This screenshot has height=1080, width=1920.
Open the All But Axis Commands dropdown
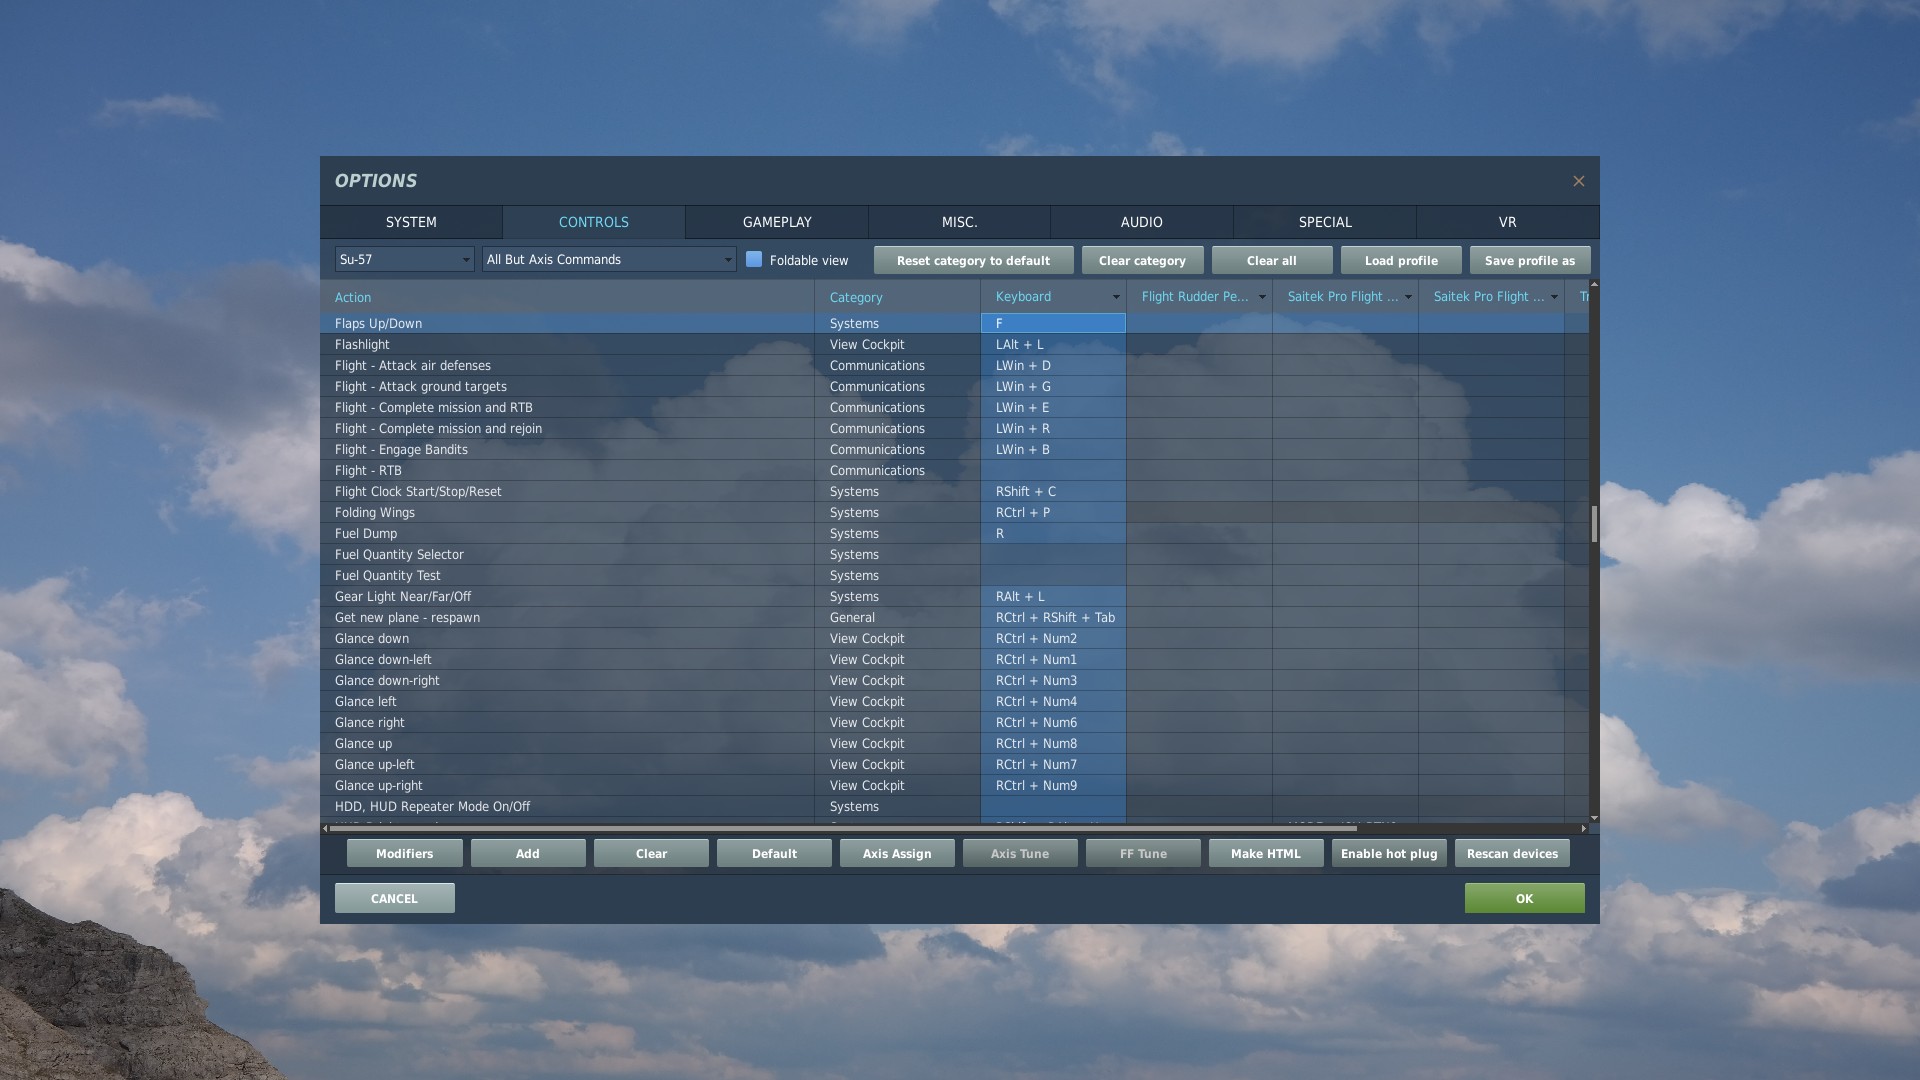pos(609,259)
